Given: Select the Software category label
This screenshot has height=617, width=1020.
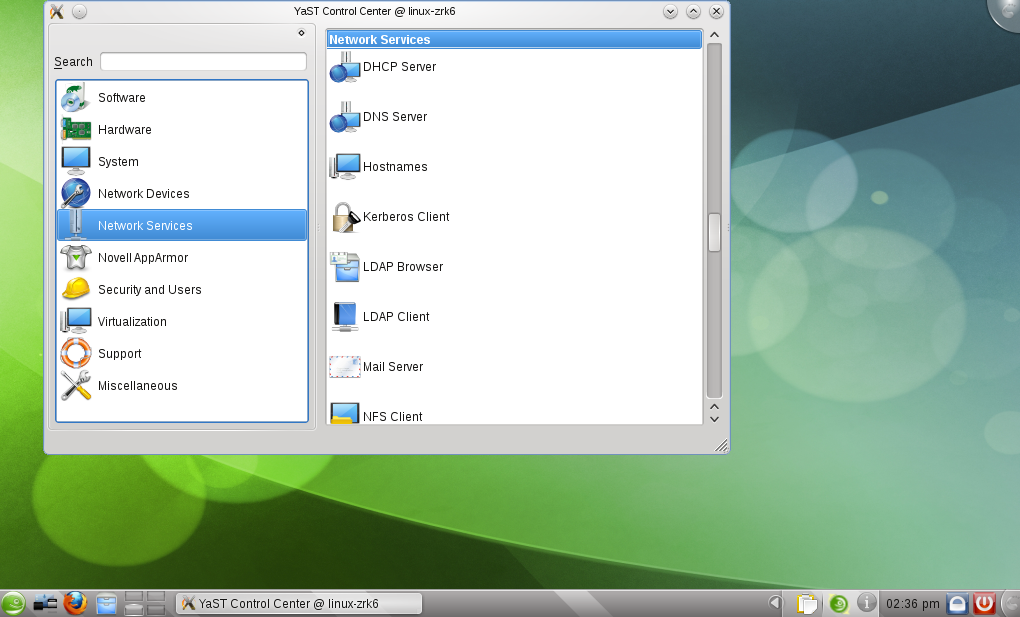Looking at the screenshot, I should click(122, 98).
